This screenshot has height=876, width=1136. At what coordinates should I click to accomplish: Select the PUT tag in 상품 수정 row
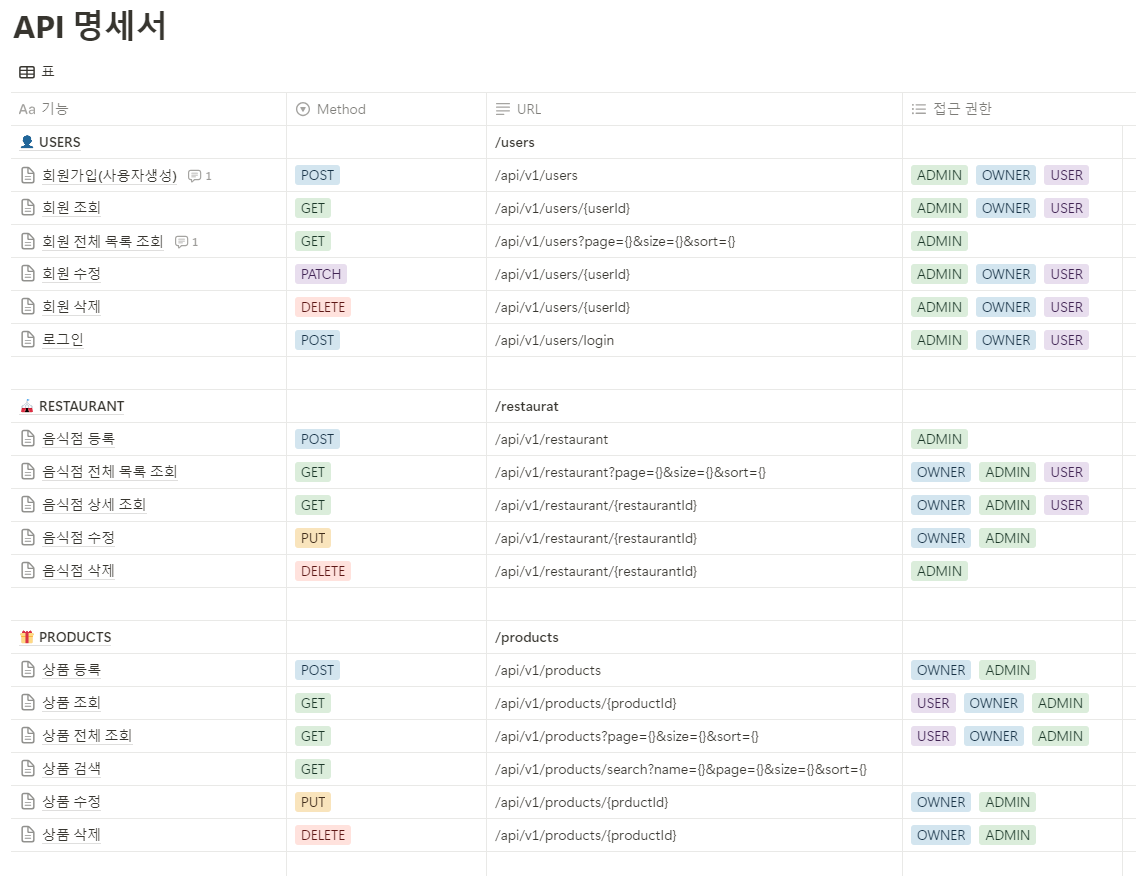tap(313, 801)
